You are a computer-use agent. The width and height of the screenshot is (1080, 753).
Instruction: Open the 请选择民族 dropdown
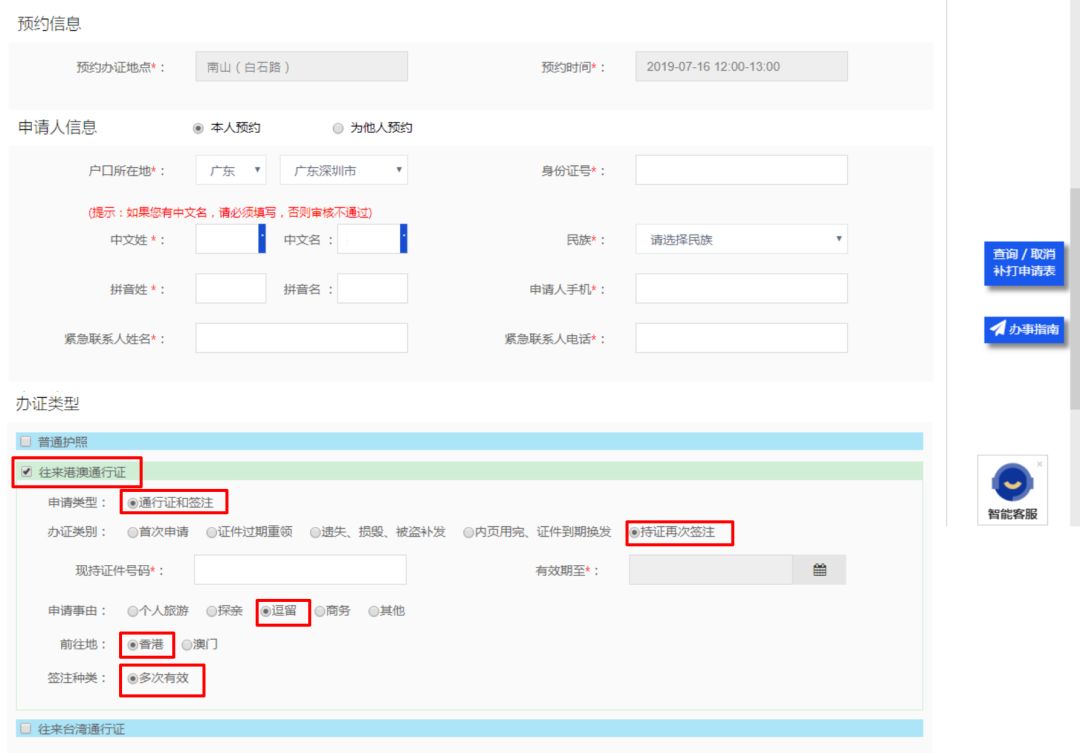coord(741,239)
